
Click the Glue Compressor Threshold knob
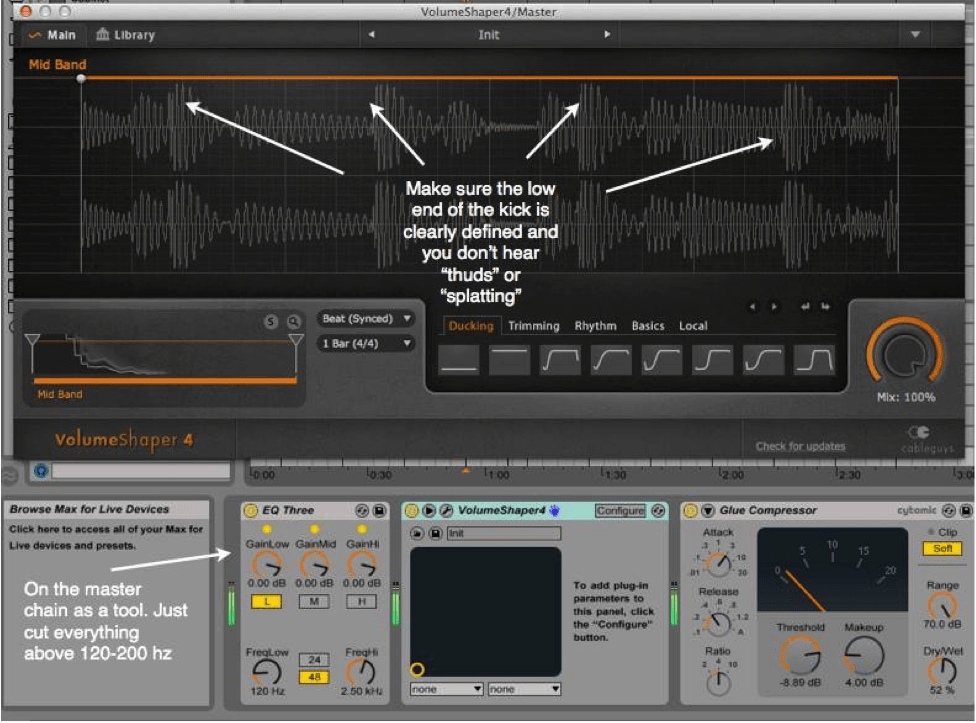[x=801, y=655]
